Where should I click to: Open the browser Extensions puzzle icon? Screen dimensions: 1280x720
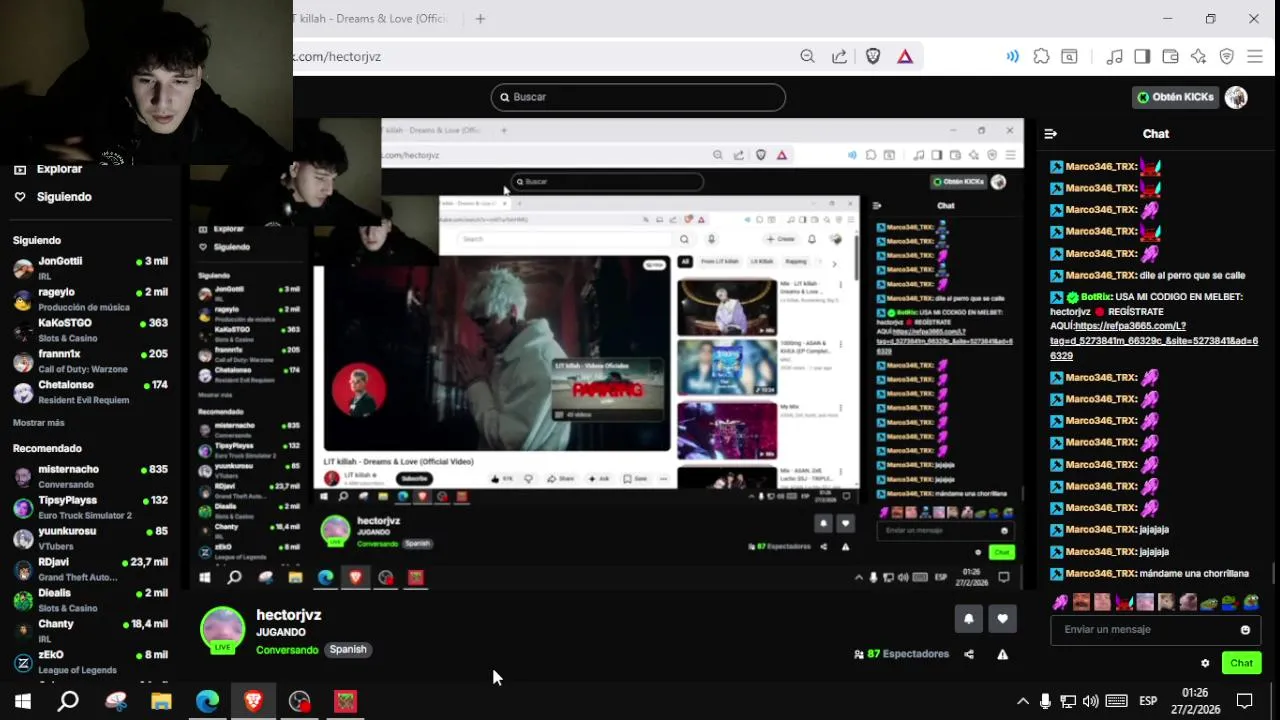[x=1041, y=57]
